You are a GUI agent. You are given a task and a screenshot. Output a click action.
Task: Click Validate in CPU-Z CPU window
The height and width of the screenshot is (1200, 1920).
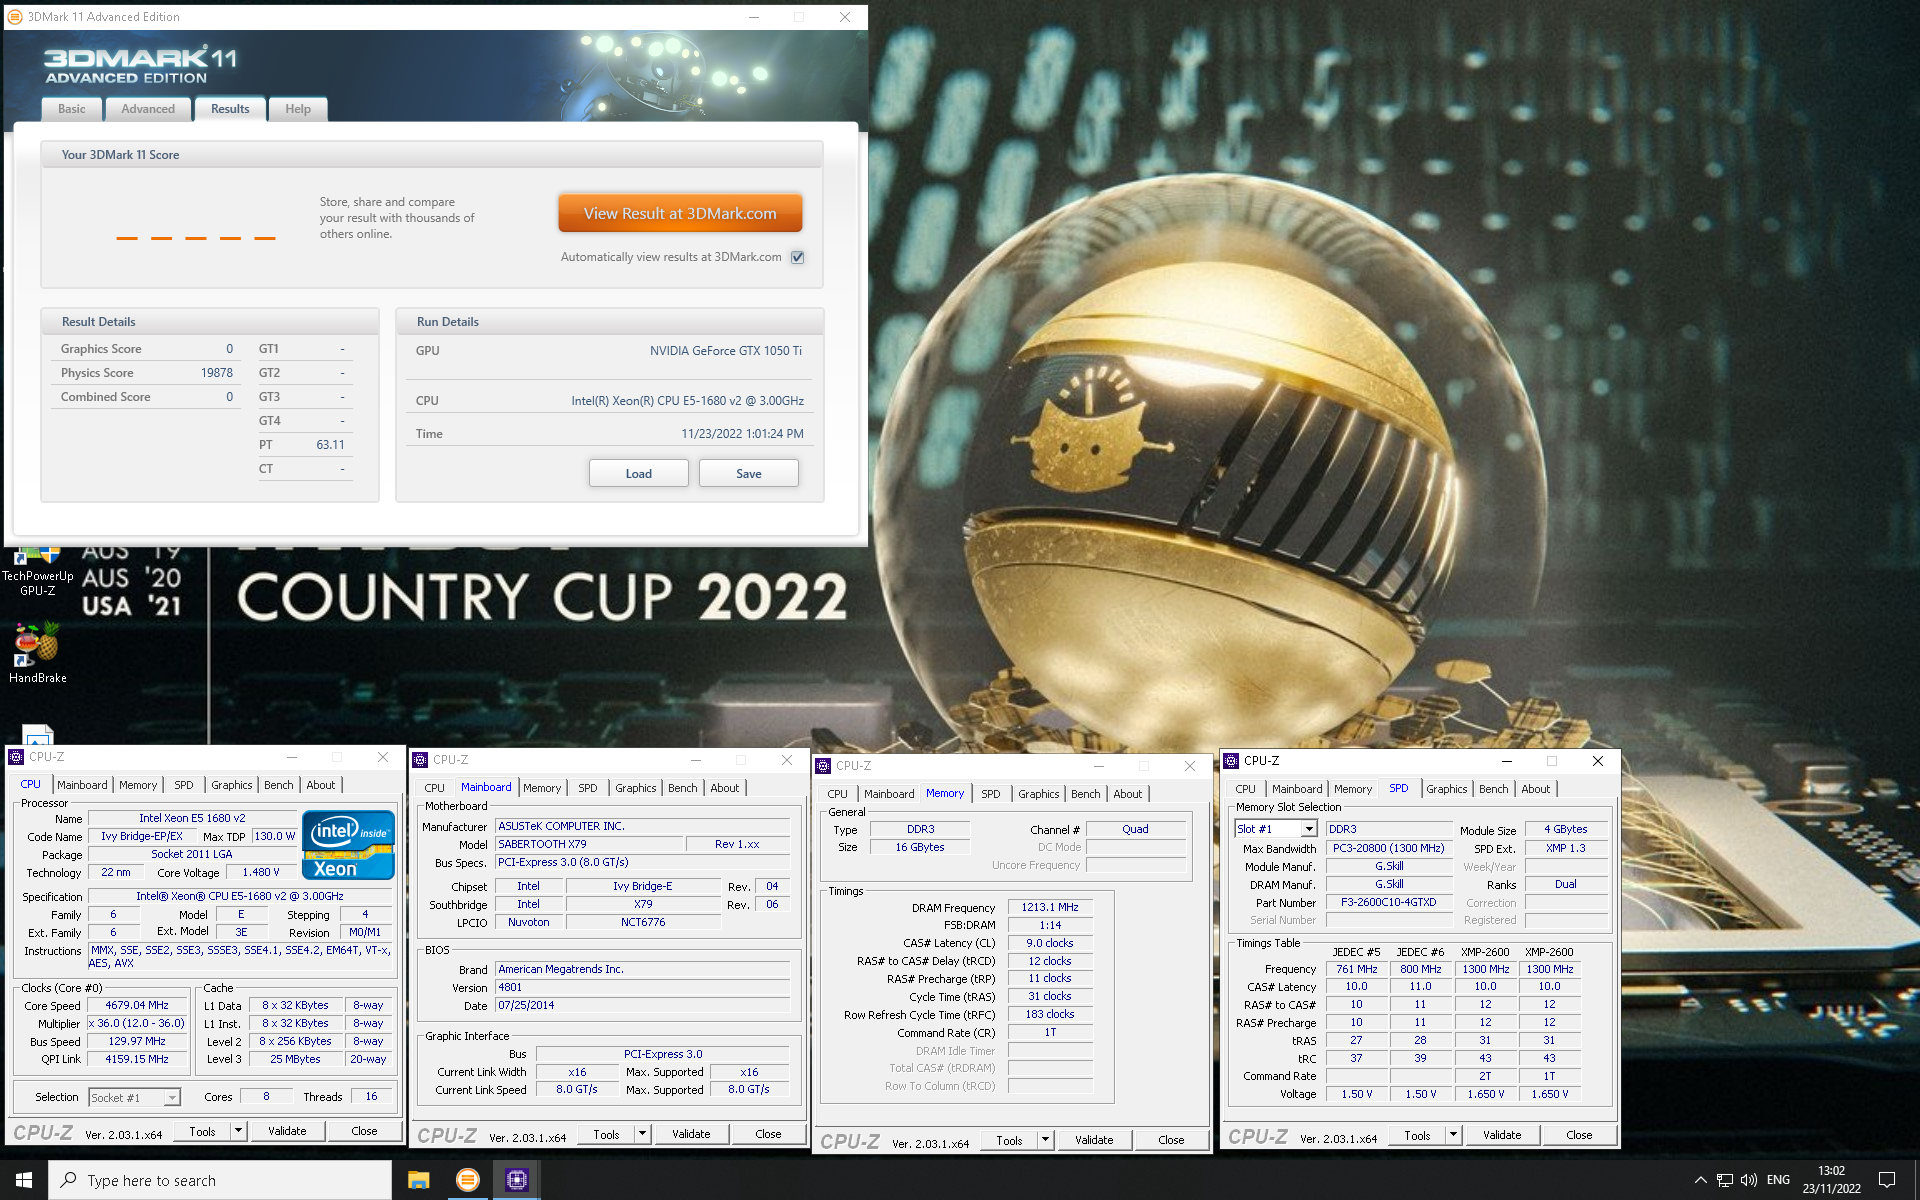[287, 1131]
